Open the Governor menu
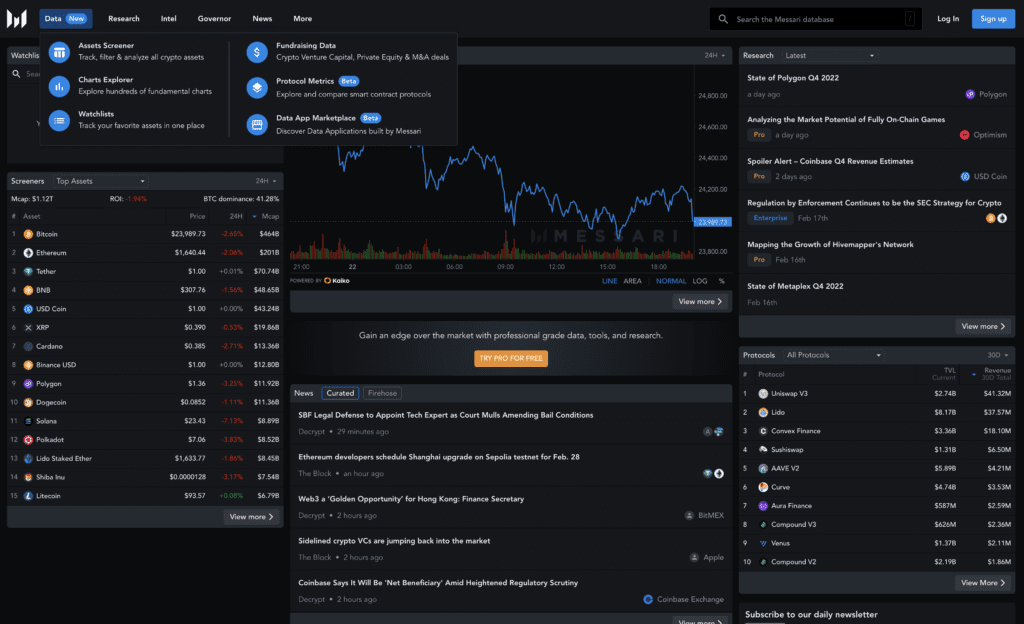 point(214,19)
